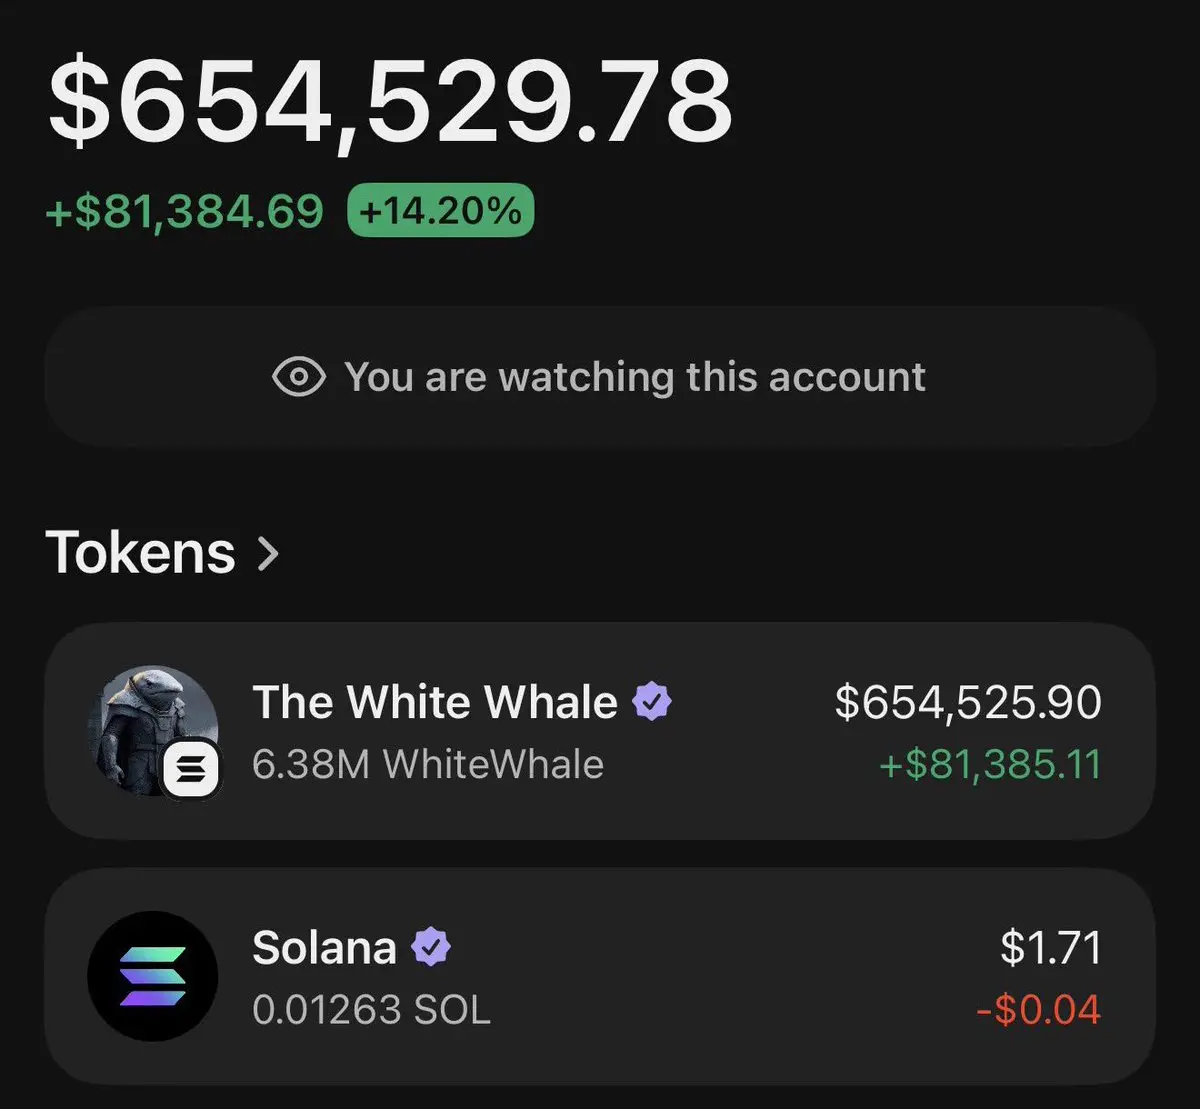
Task: Tap the +$81,384.69 total gain amount
Action: (x=185, y=211)
